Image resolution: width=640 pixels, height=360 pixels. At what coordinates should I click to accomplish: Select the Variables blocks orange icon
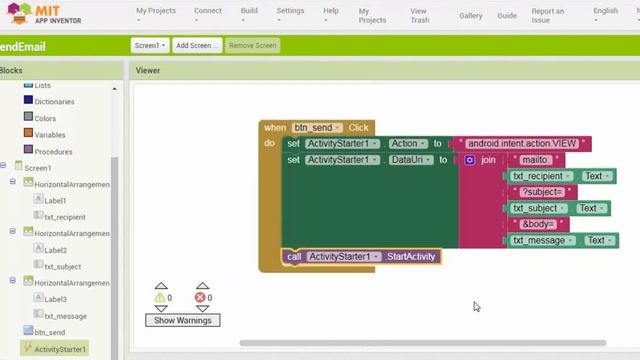coord(28,133)
